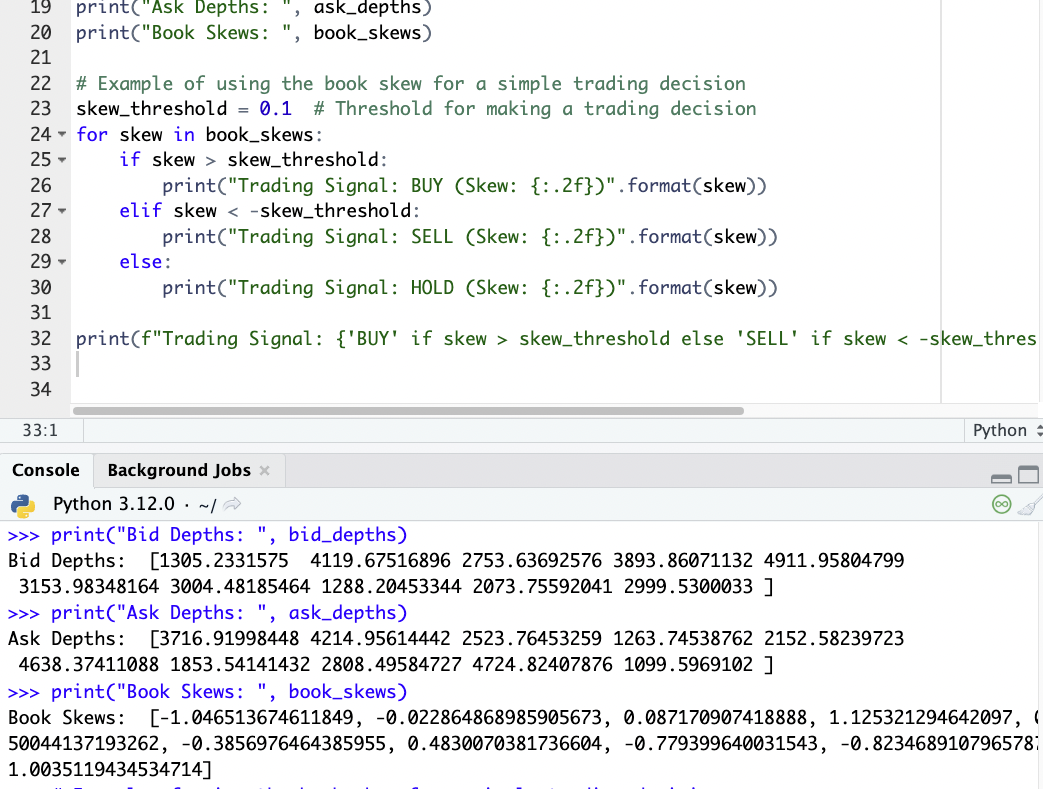Click the Python logo in the console header
The height and width of the screenshot is (789, 1043).
[22, 504]
